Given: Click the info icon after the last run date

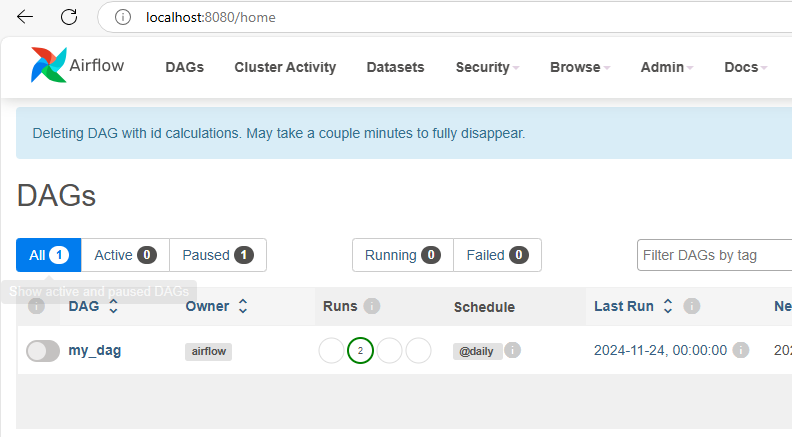Looking at the screenshot, I should (x=741, y=351).
